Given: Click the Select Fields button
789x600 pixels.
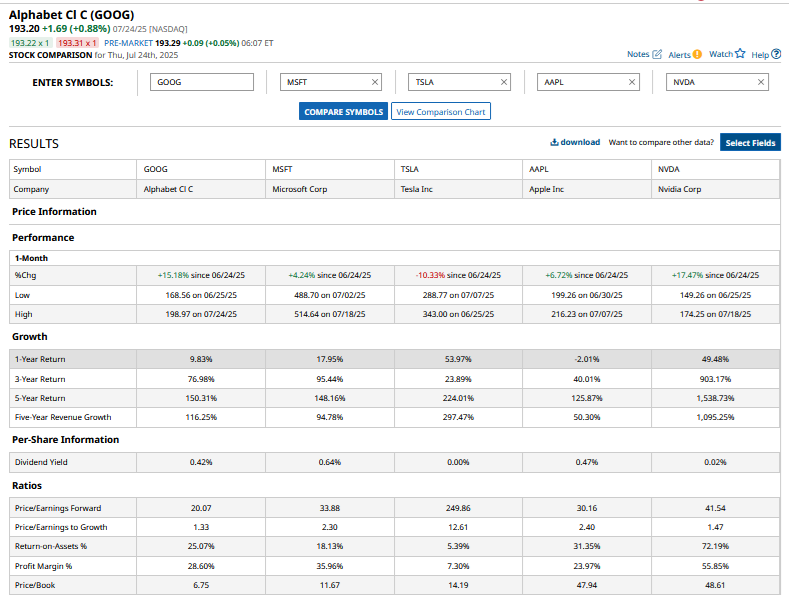Looking at the screenshot, I should coord(750,142).
